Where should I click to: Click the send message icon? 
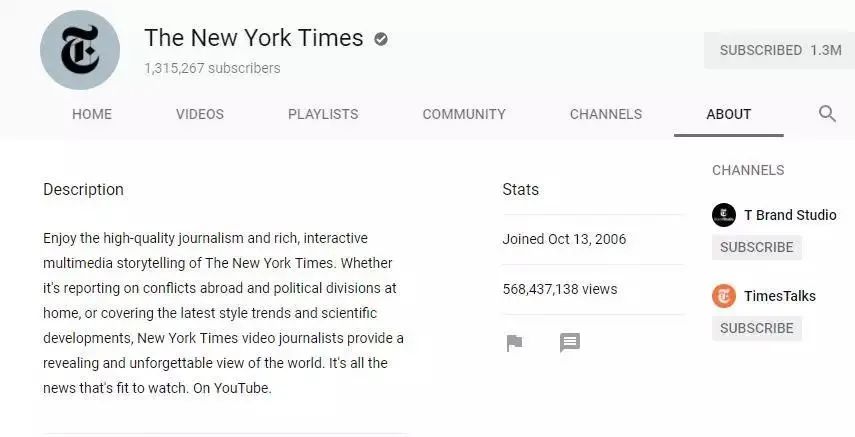click(570, 343)
